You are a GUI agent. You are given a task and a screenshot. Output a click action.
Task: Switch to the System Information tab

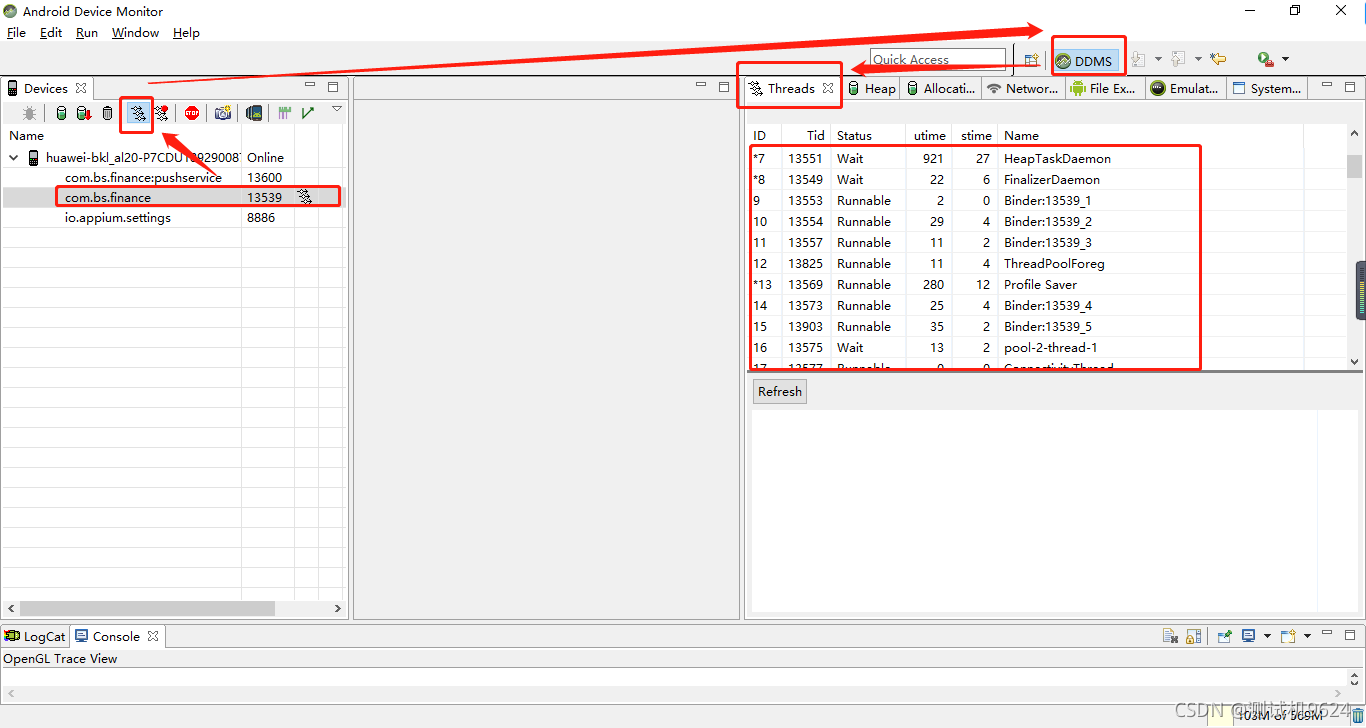pyautogui.click(x=1267, y=88)
